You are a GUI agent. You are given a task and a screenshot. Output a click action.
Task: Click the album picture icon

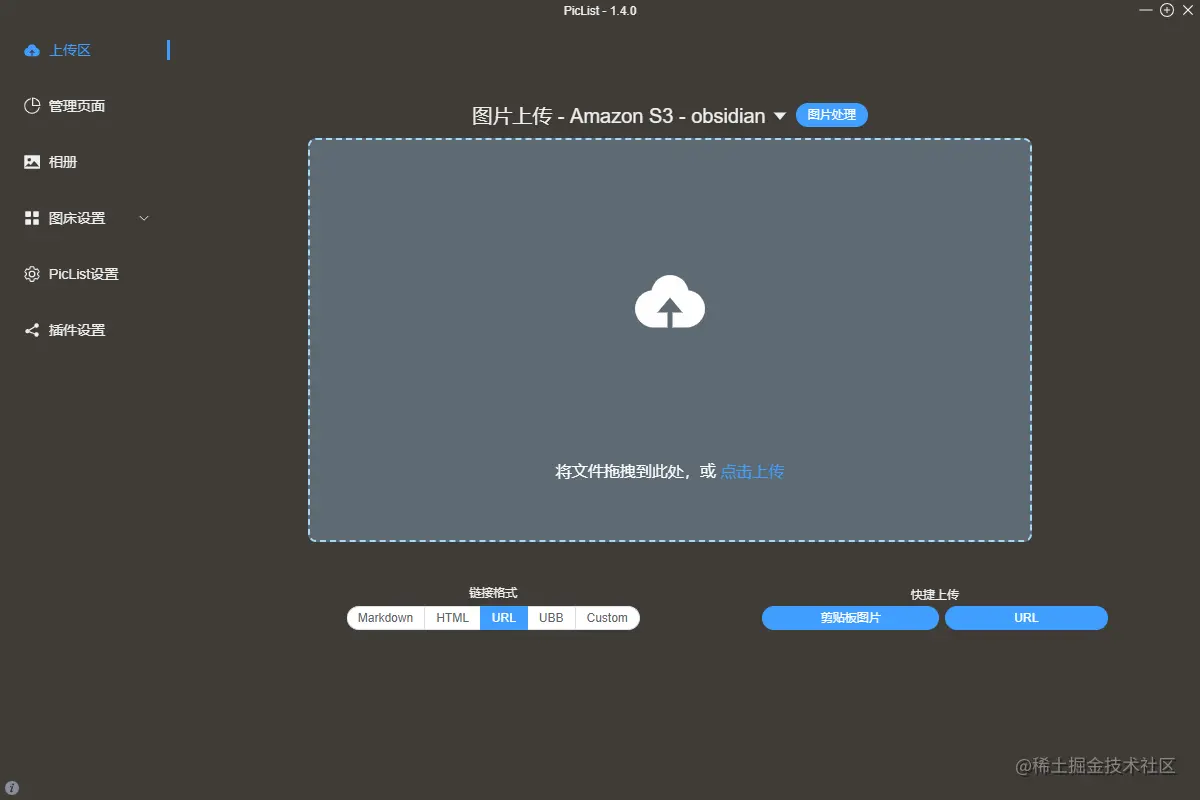coord(32,162)
